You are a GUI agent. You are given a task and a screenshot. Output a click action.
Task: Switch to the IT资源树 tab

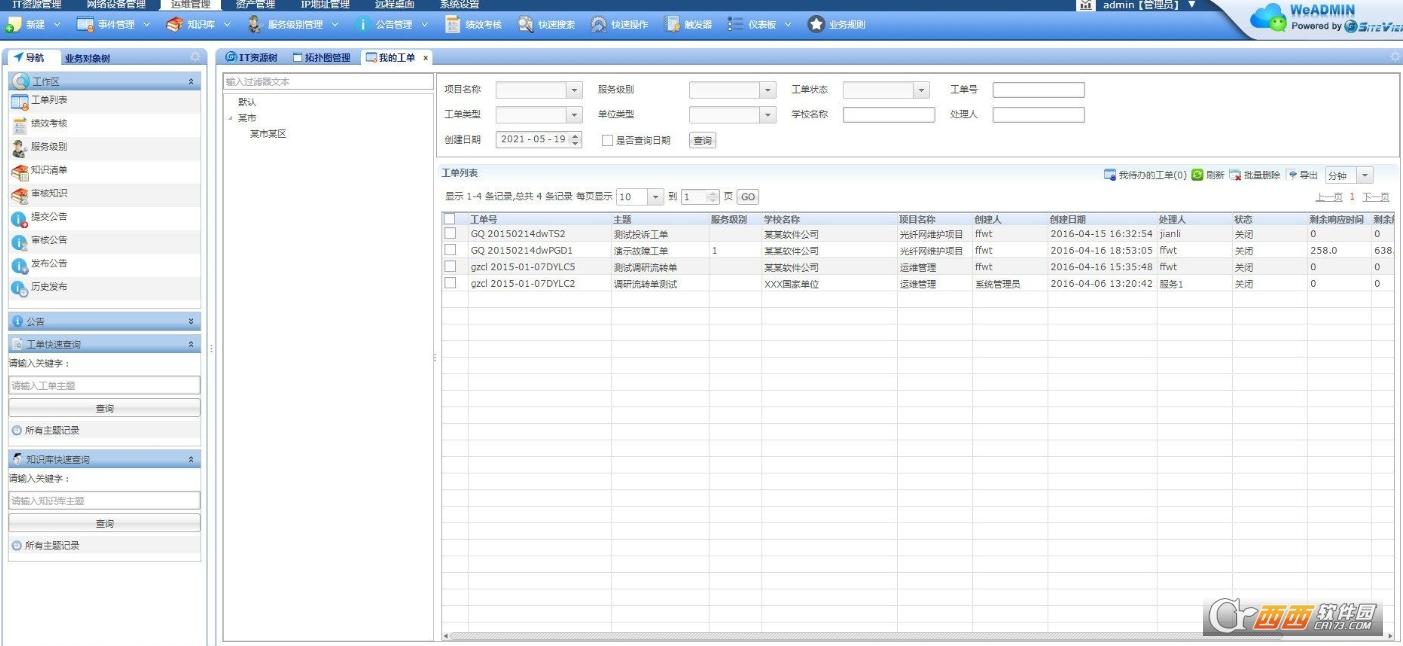click(x=252, y=58)
